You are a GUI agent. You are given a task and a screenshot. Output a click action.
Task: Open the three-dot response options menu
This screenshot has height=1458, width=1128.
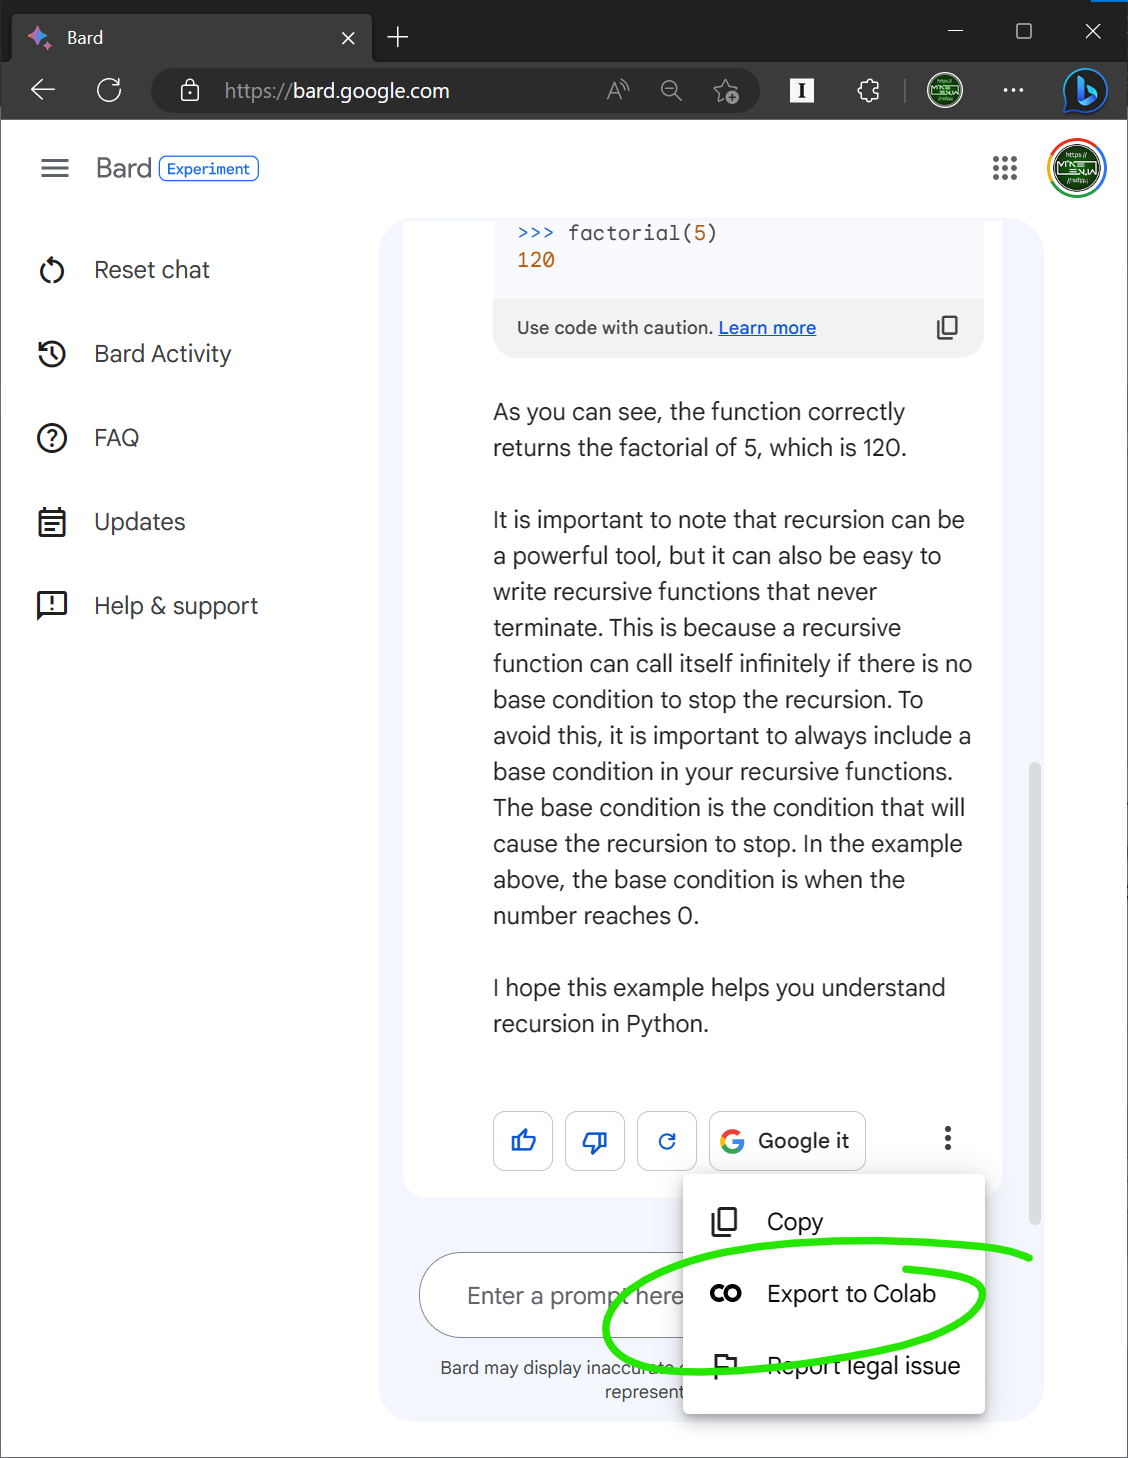(x=947, y=1138)
